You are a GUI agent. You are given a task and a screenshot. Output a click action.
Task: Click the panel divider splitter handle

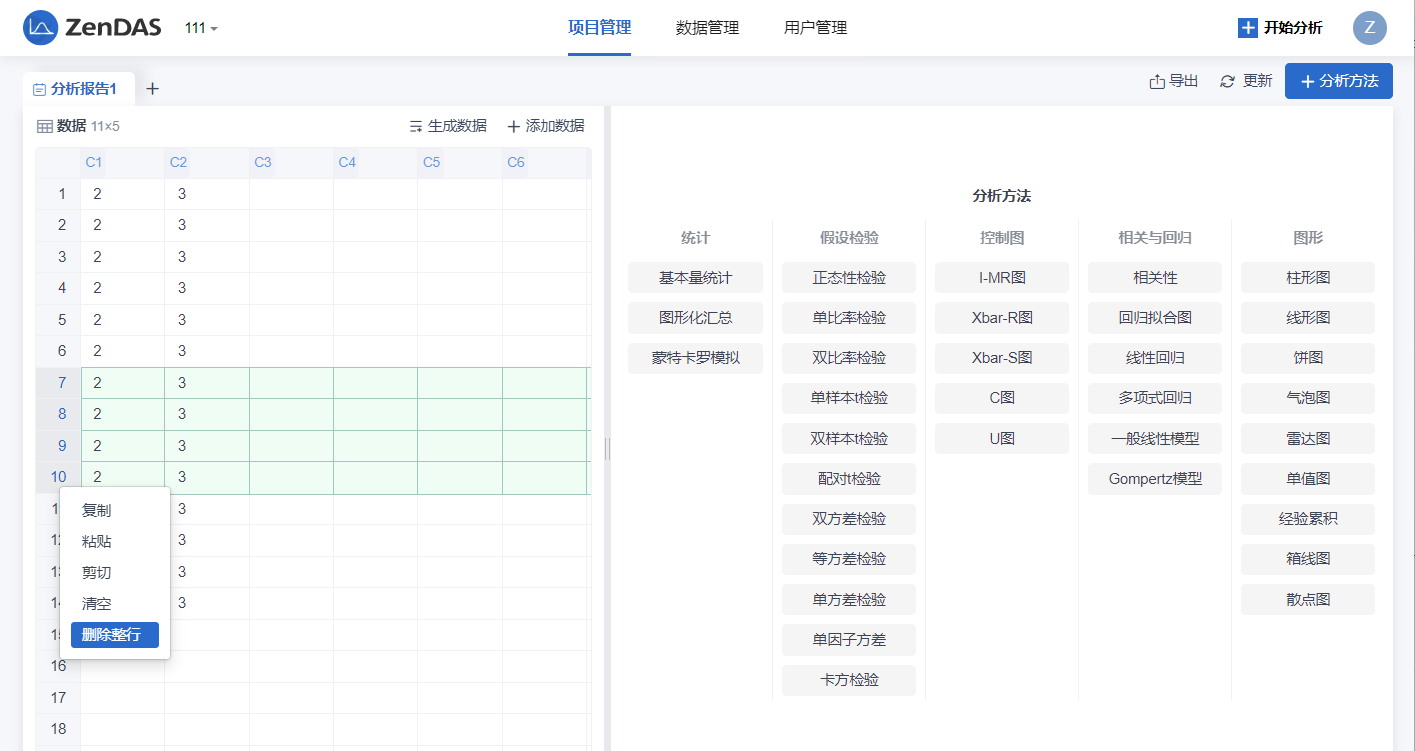607,448
